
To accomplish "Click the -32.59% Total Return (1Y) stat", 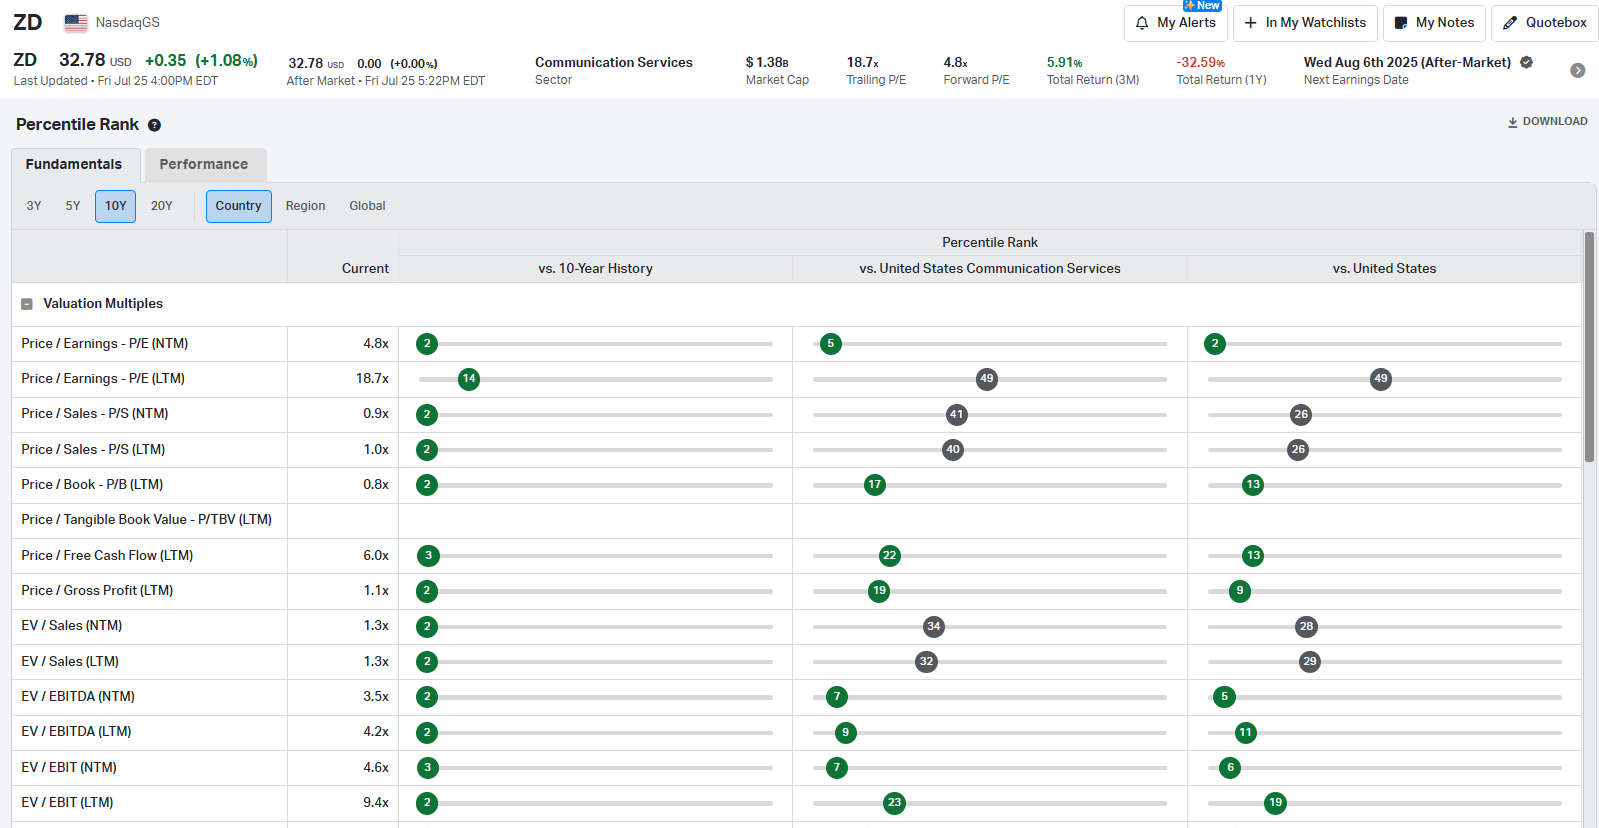I will (1200, 62).
